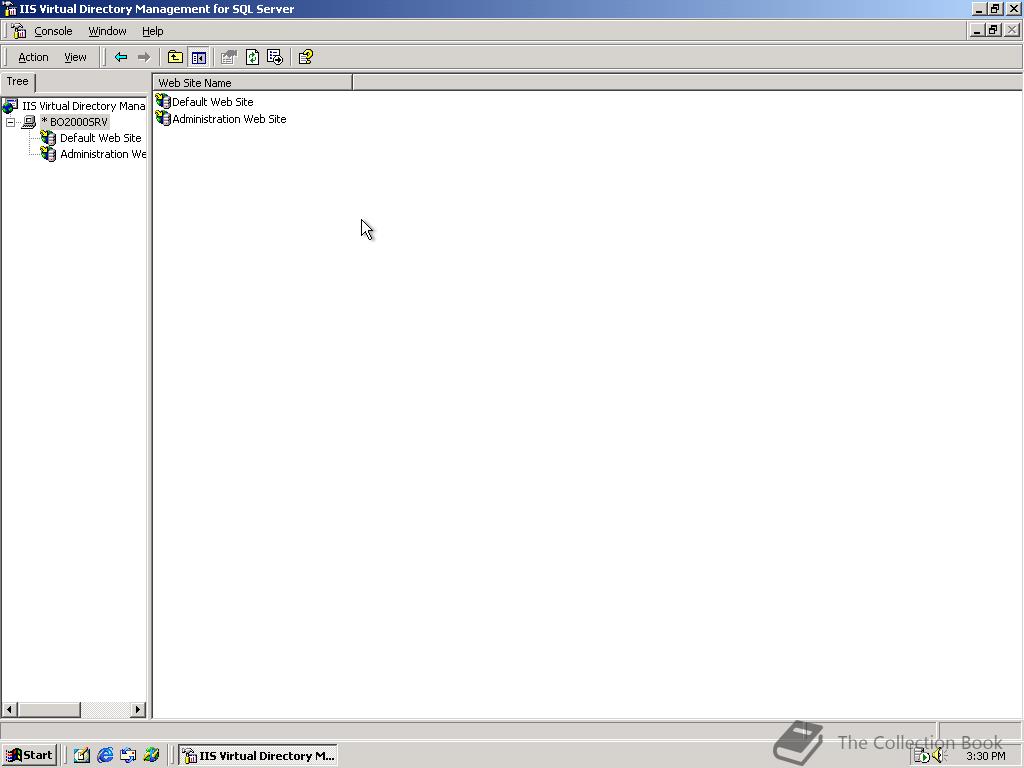Click the Export List toolbar icon
The image size is (1024, 768).
[x=275, y=57]
